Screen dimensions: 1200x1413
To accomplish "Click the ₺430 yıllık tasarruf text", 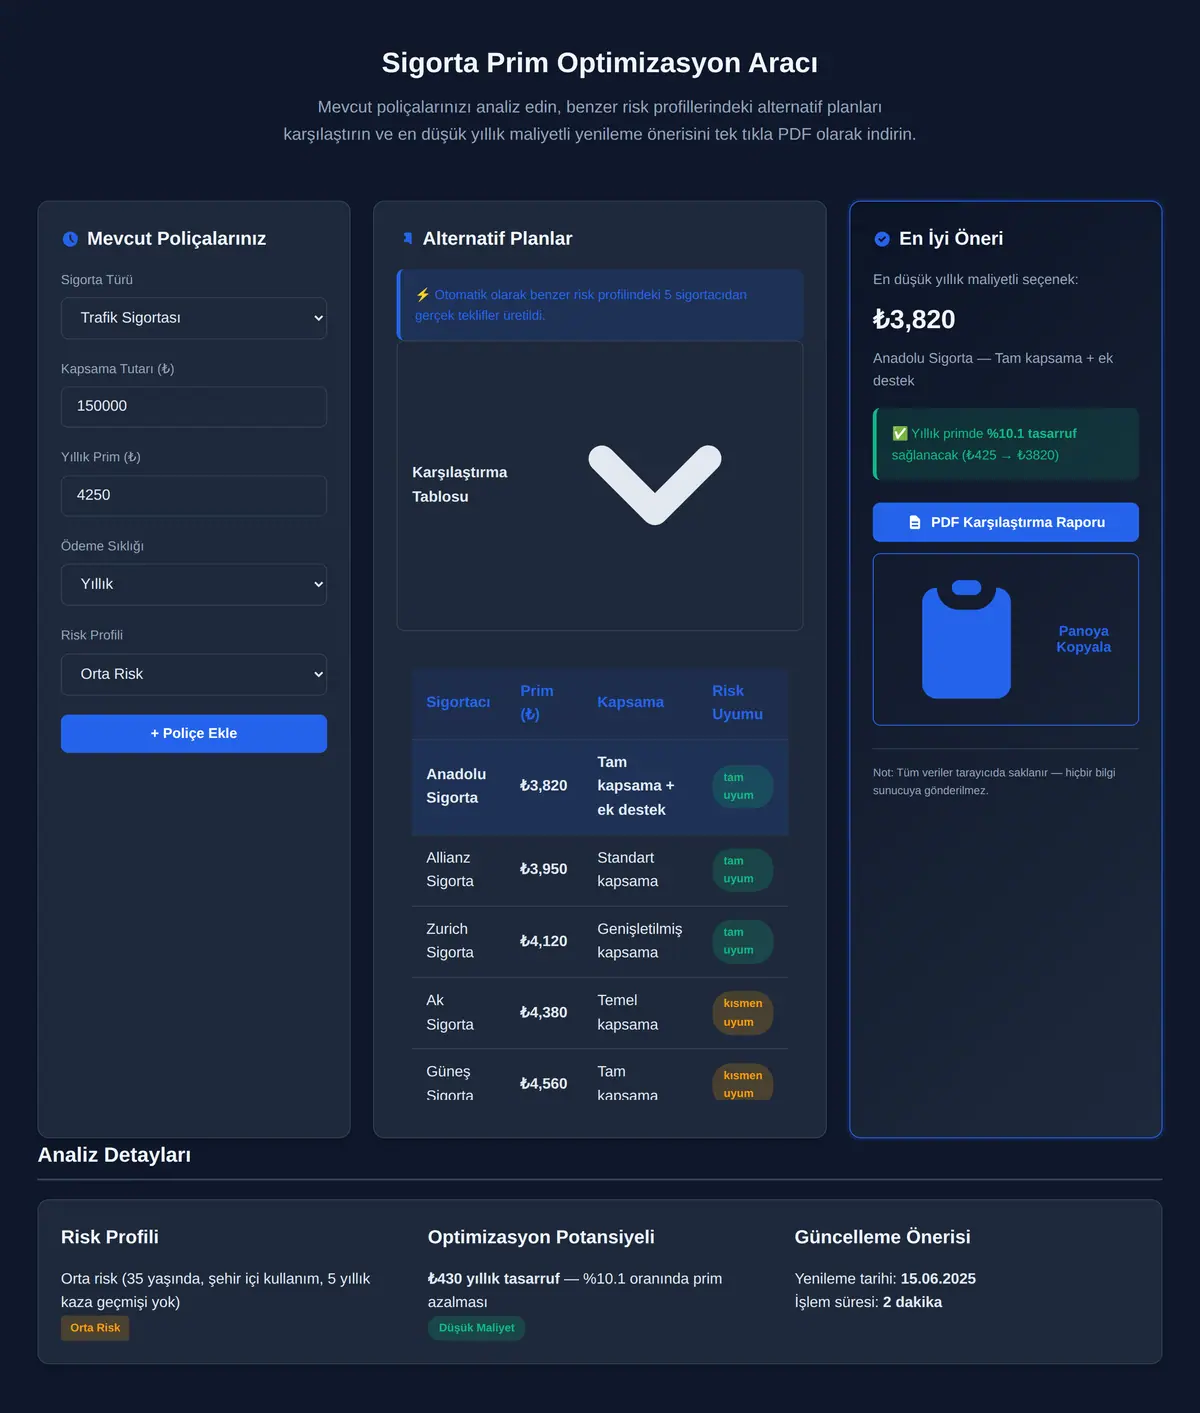I will click(x=494, y=1279).
